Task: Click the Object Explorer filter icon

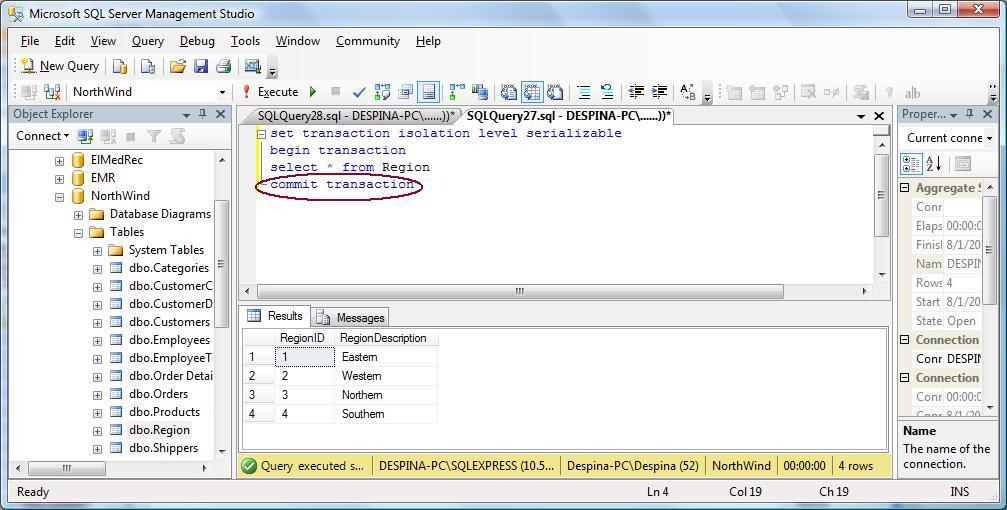Action: 153,136
